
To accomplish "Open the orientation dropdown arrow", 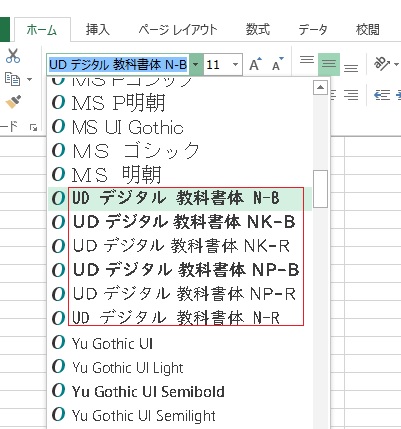I will pos(396,64).
